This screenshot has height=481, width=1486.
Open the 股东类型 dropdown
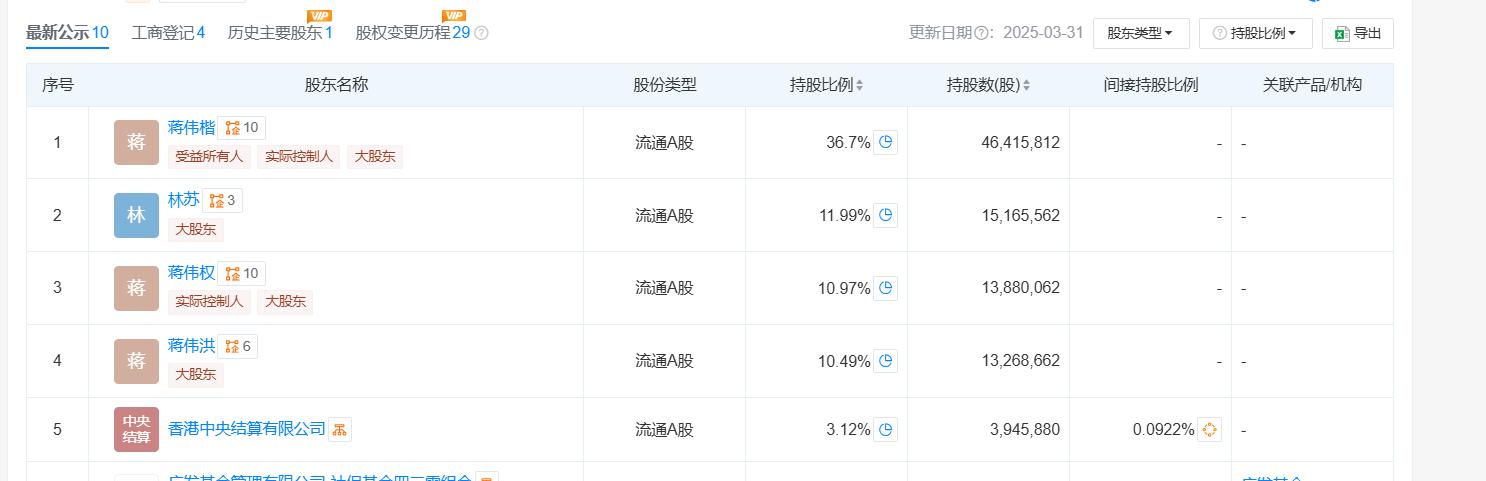click(x=1140, y=33)
